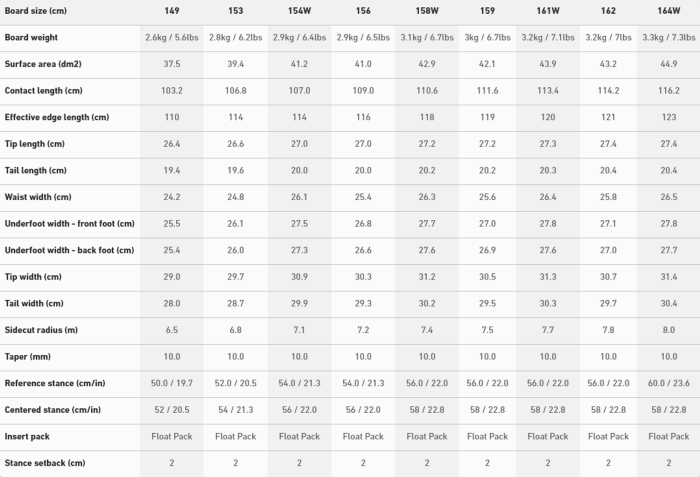
Task: Click the Stance setback (cm) row label
Action: tap(45, 463)
